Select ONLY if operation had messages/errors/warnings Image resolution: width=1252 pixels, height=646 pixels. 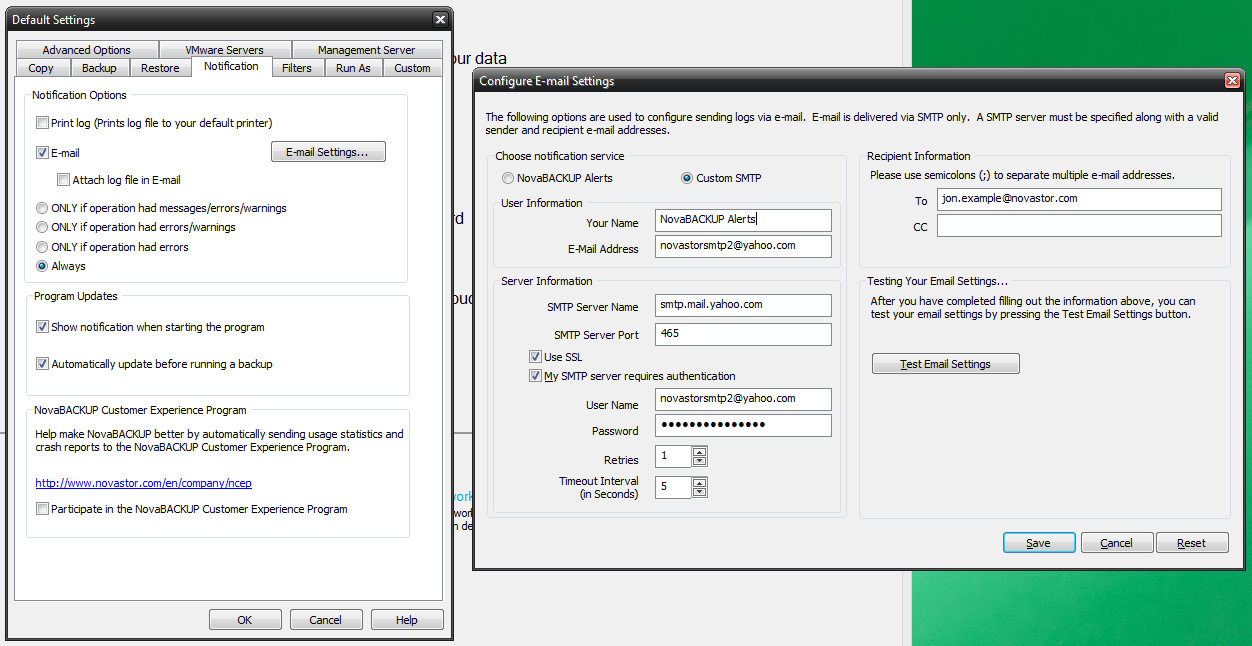pos(42,208)
